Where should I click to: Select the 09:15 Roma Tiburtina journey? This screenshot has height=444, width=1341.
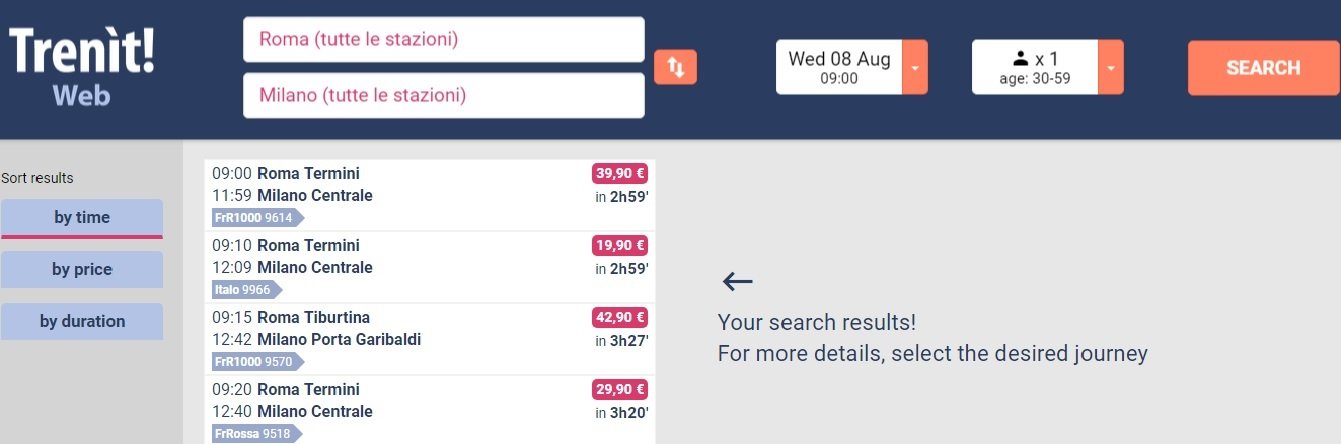tap(430, 339)
